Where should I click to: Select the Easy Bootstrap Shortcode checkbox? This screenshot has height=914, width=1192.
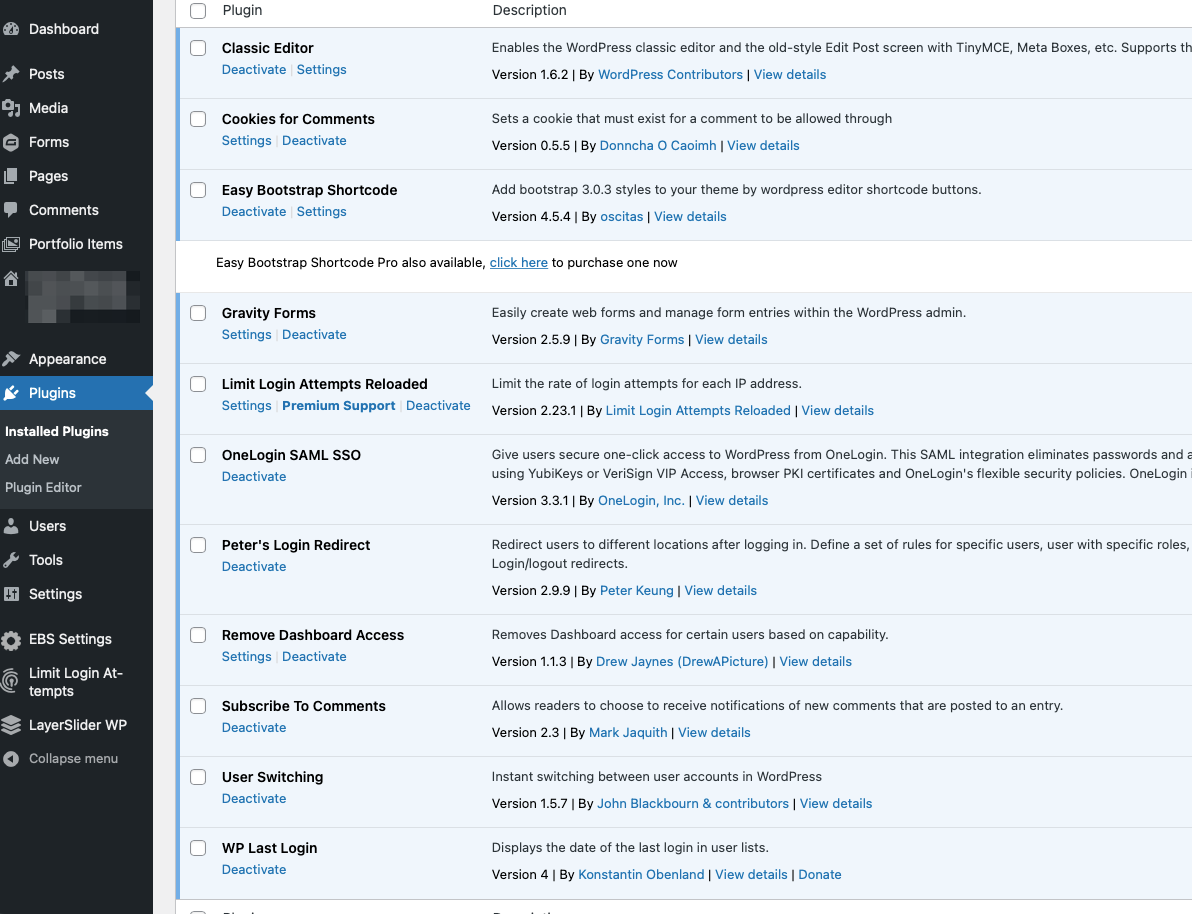coord(198,190)
